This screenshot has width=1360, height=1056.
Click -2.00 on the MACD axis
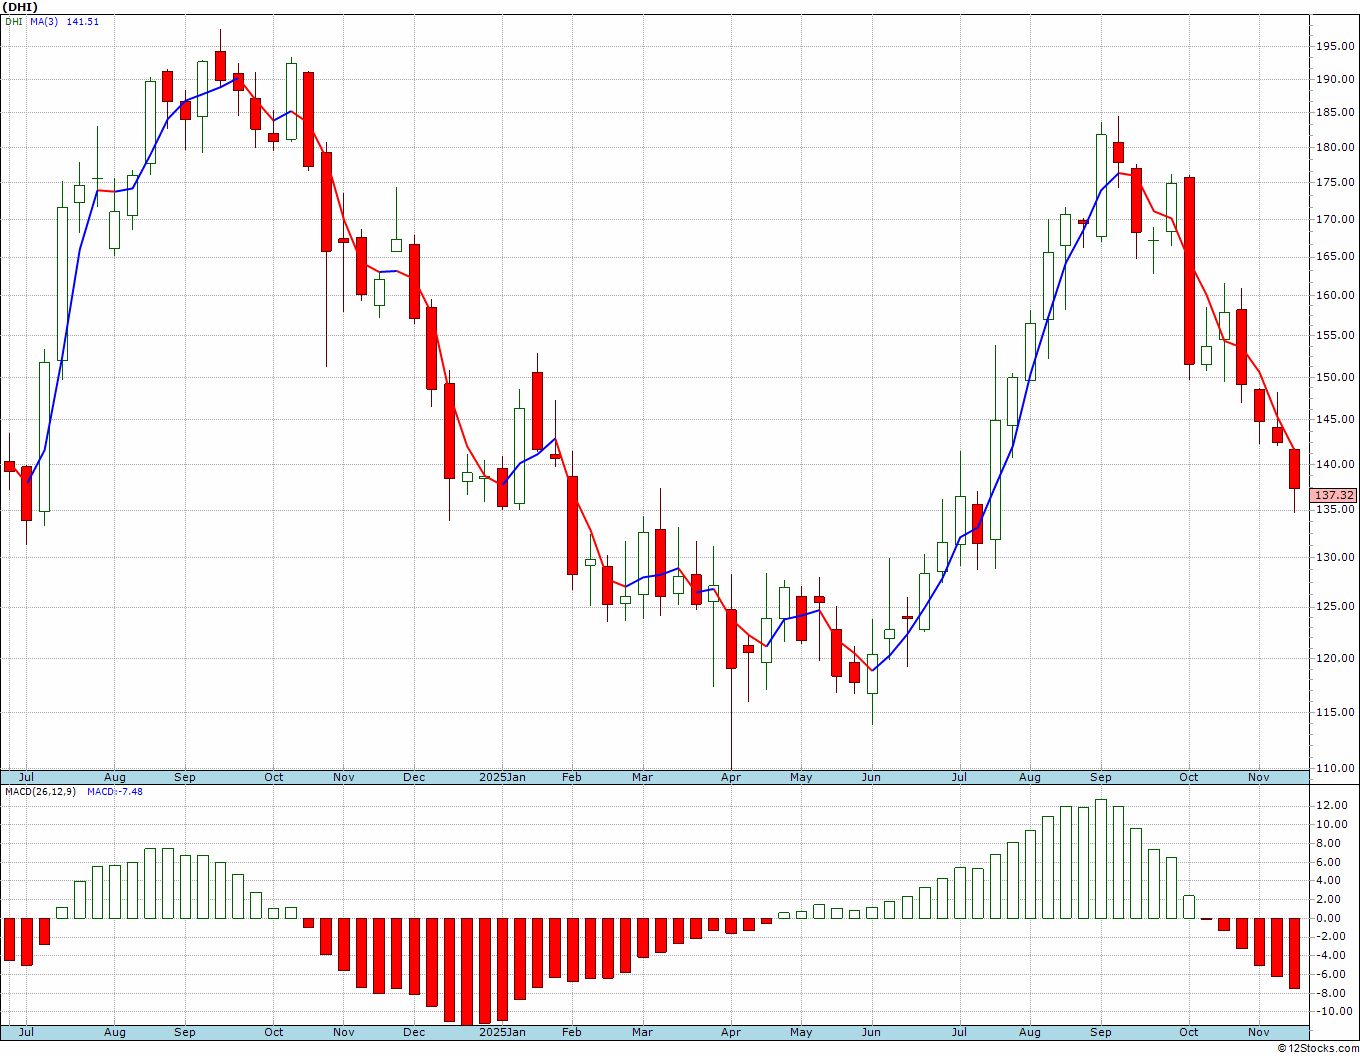point(1333,936)
